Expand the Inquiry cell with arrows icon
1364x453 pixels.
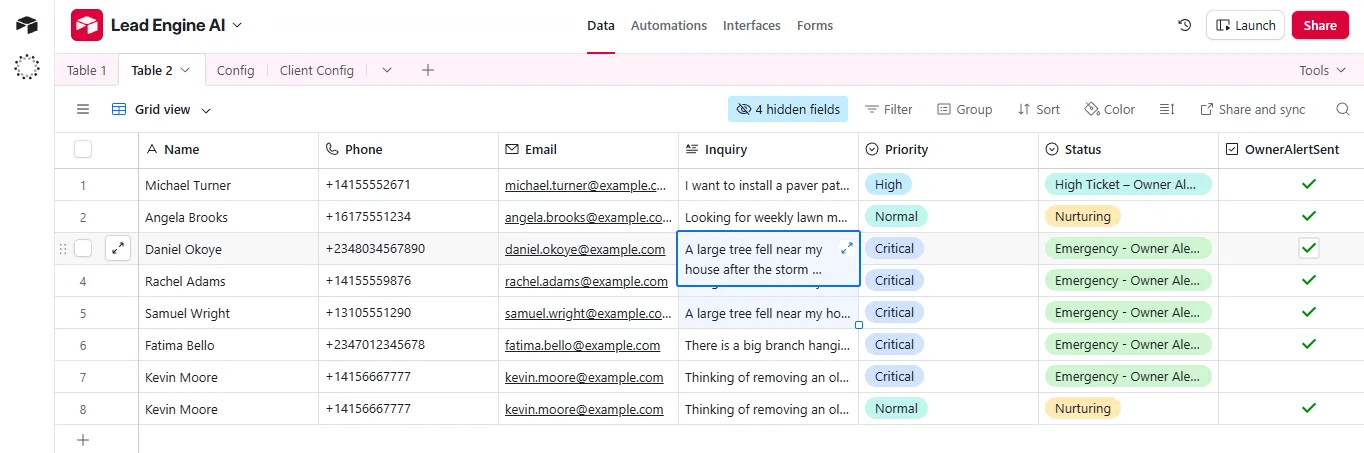(847, 247)
